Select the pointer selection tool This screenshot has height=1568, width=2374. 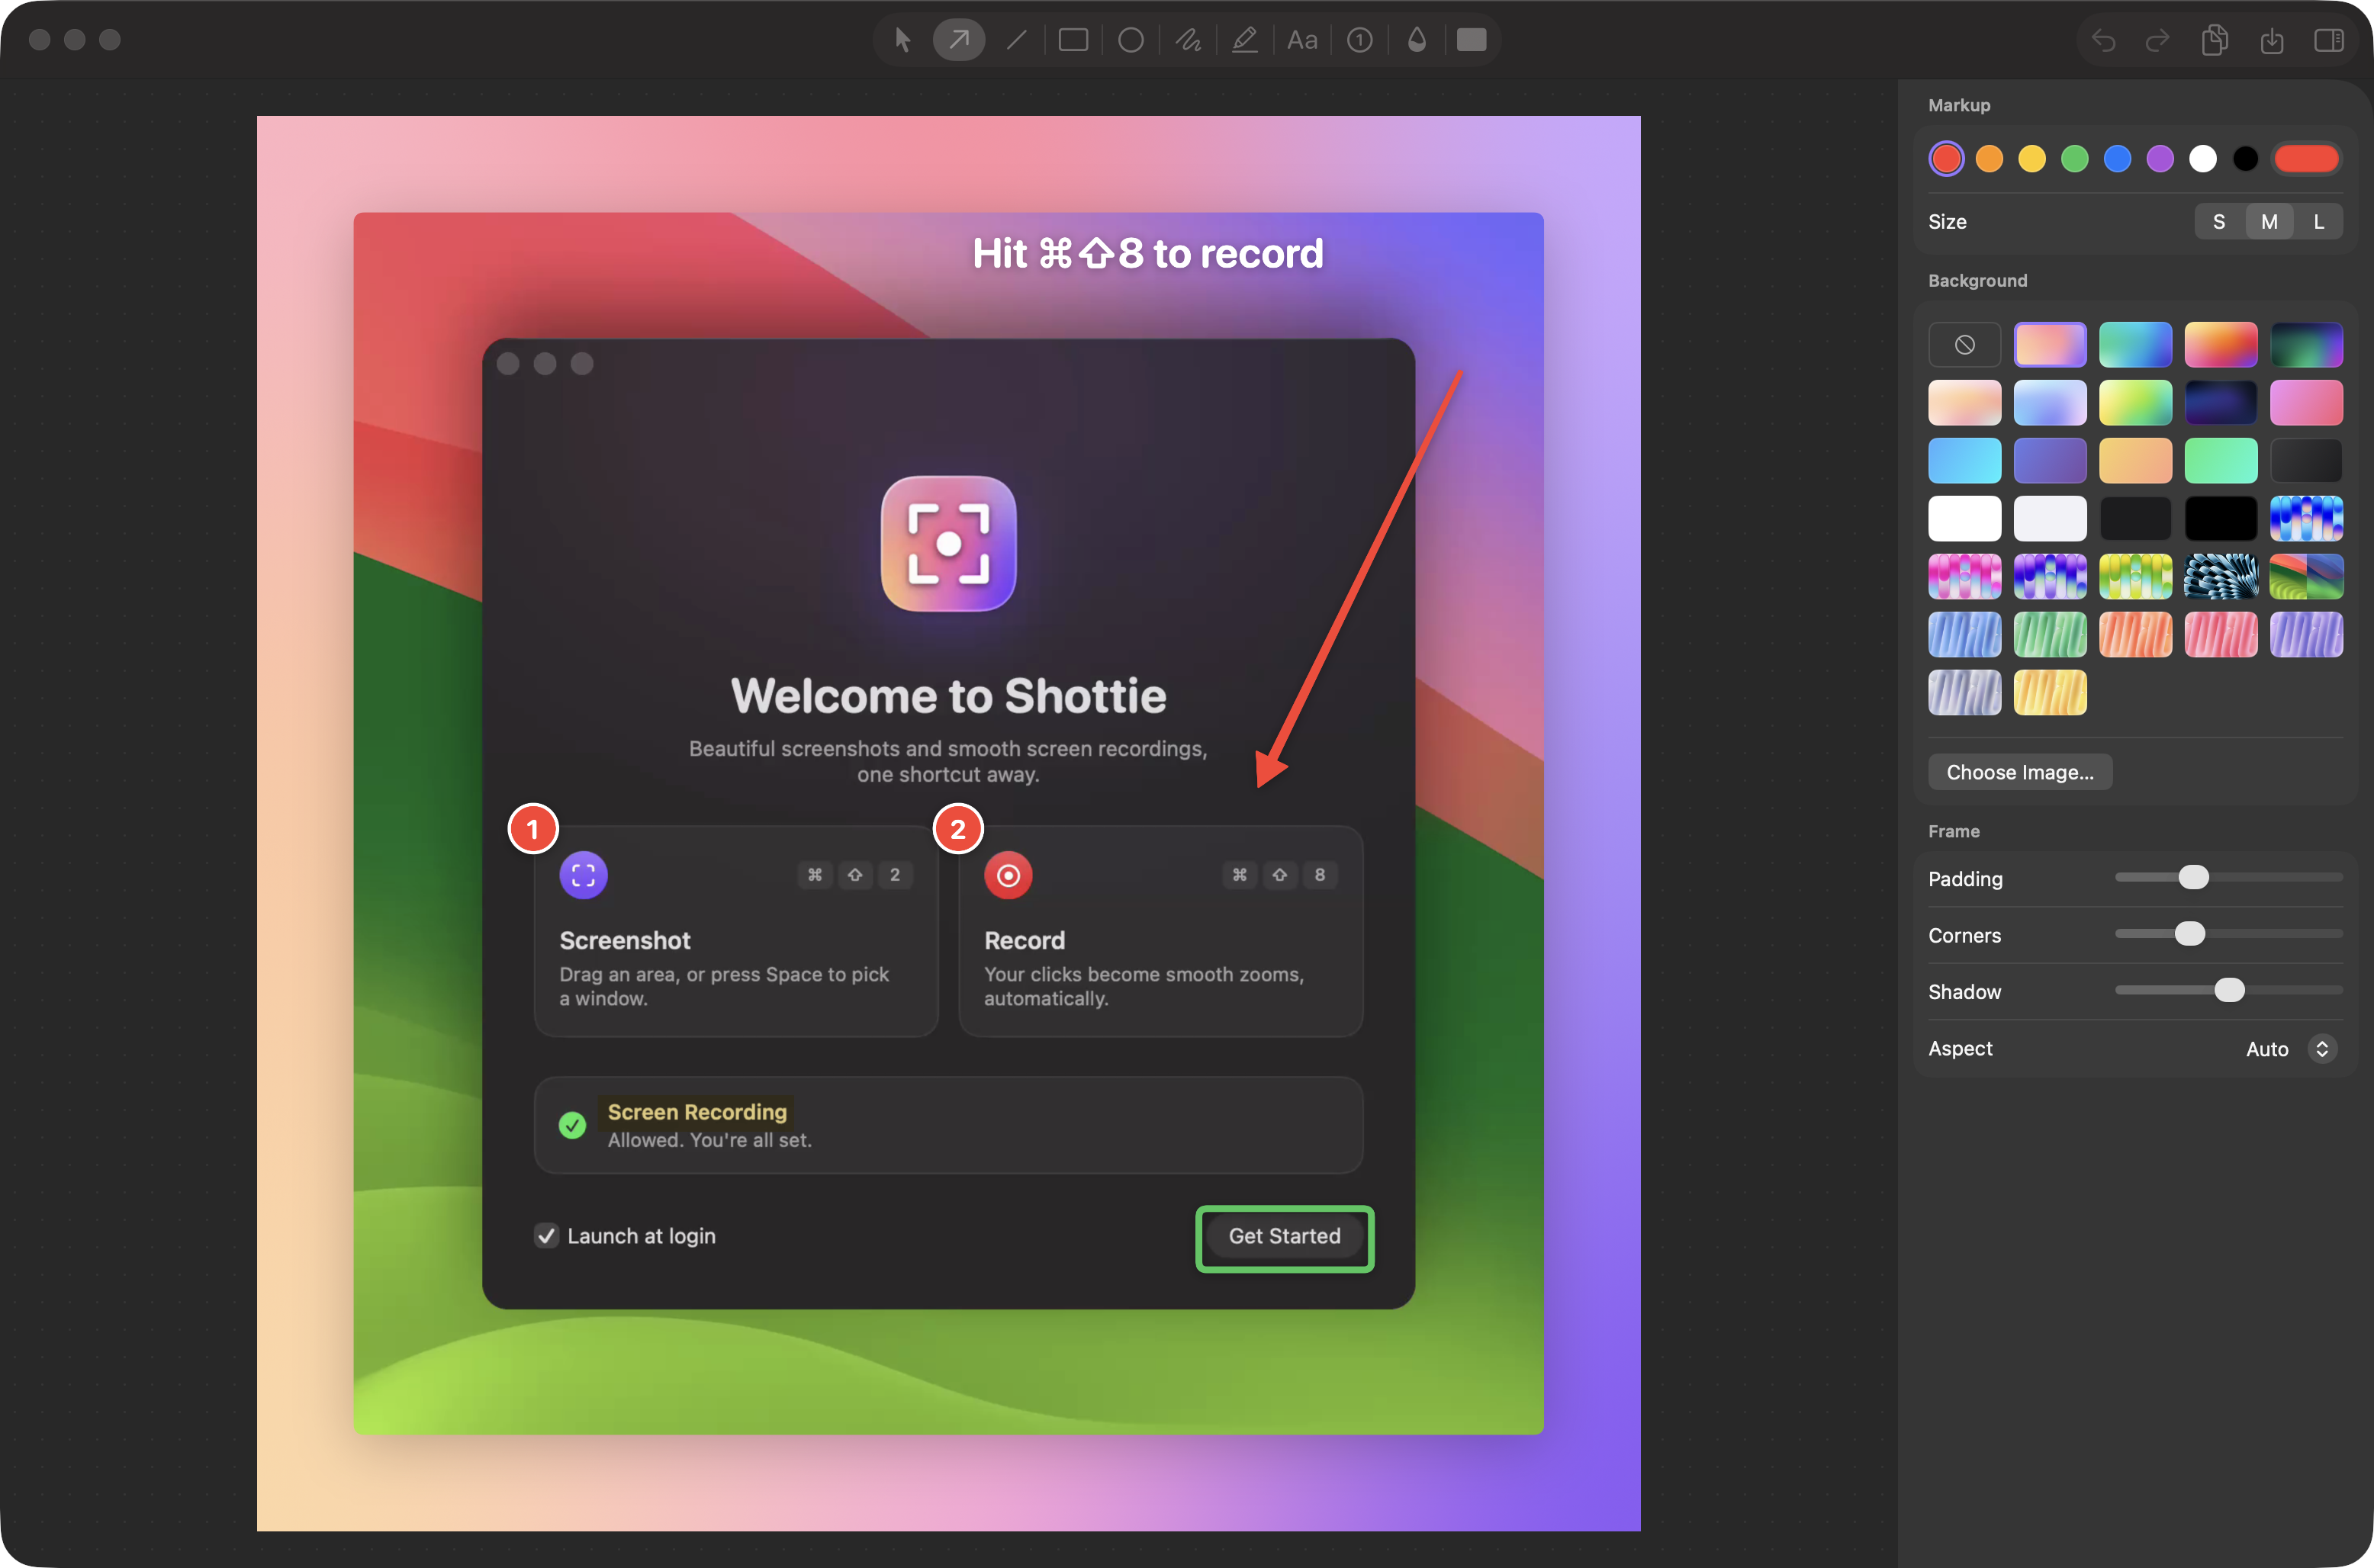pyautogui.click(x=902, y=40)
